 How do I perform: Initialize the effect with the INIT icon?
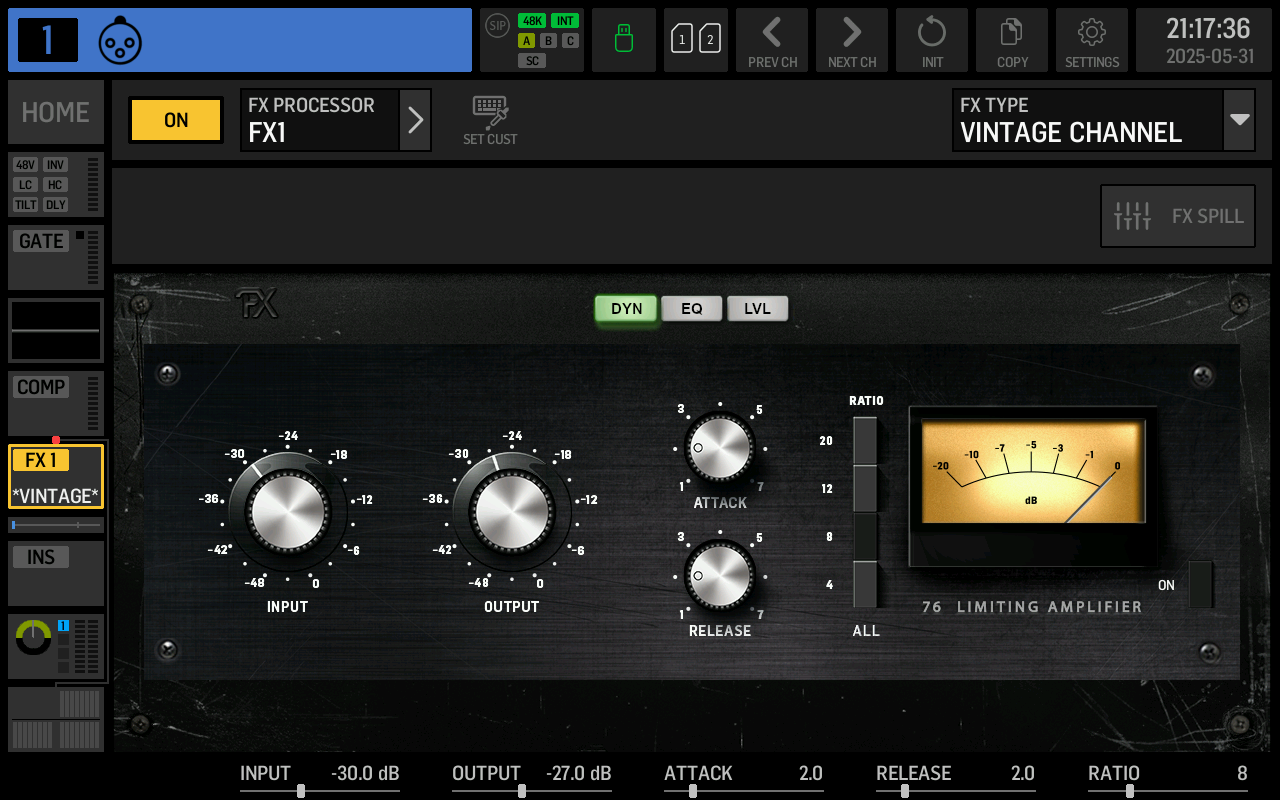(931, 40)
